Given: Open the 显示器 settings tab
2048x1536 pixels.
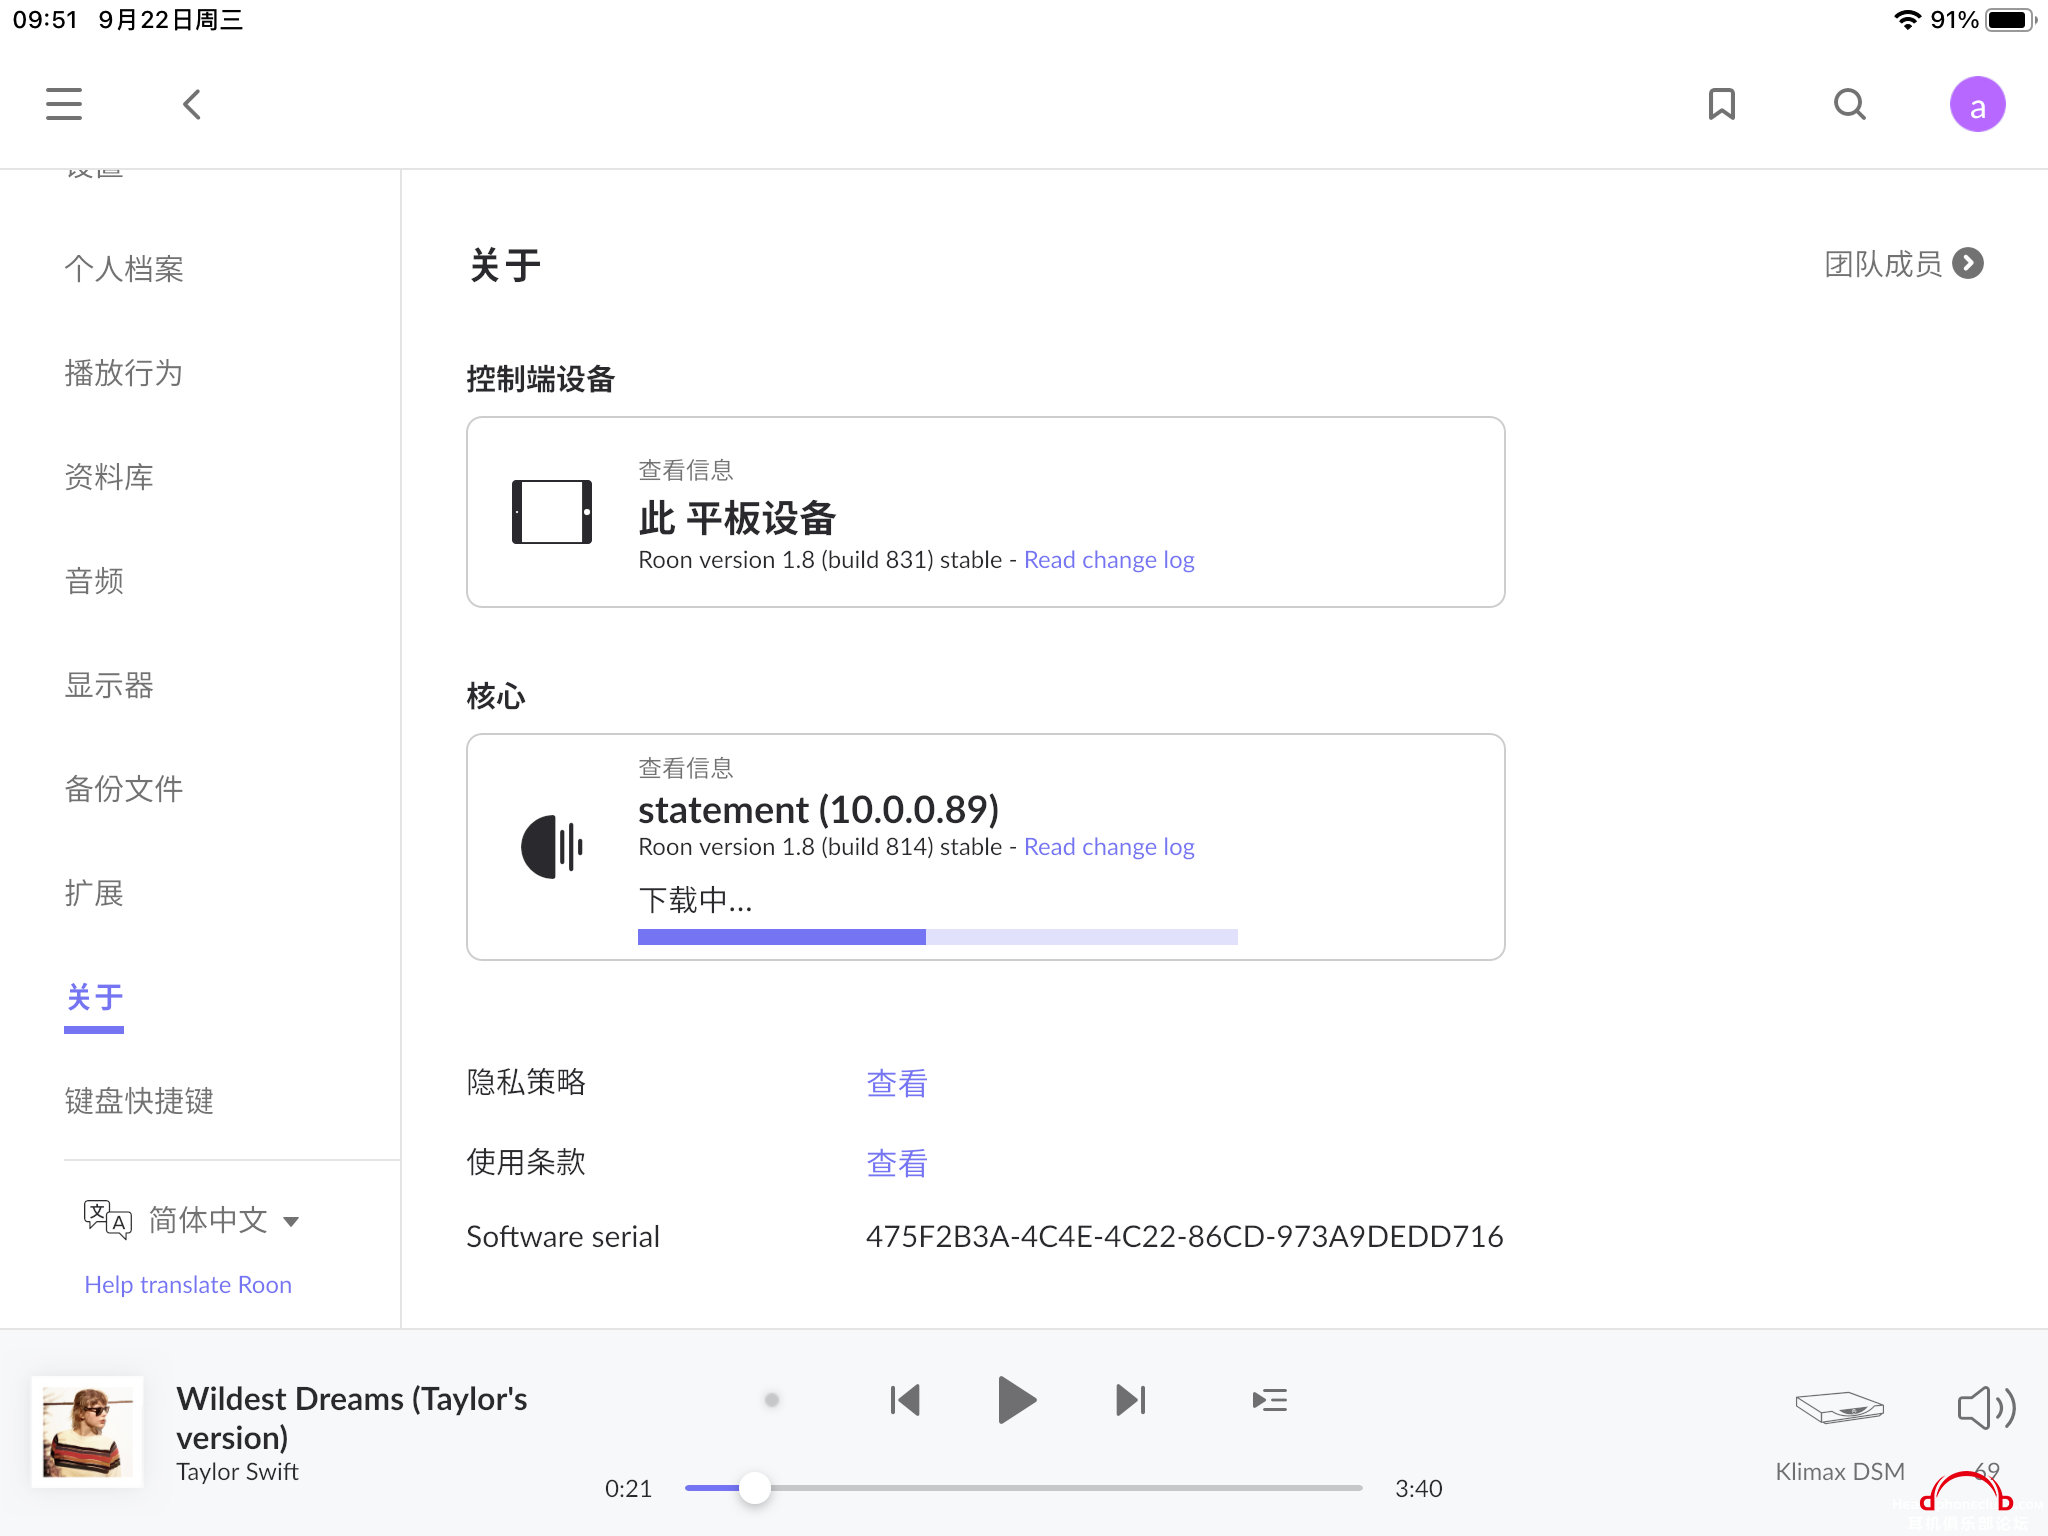Looking at the screenshot, I should [x=109, y=685].
